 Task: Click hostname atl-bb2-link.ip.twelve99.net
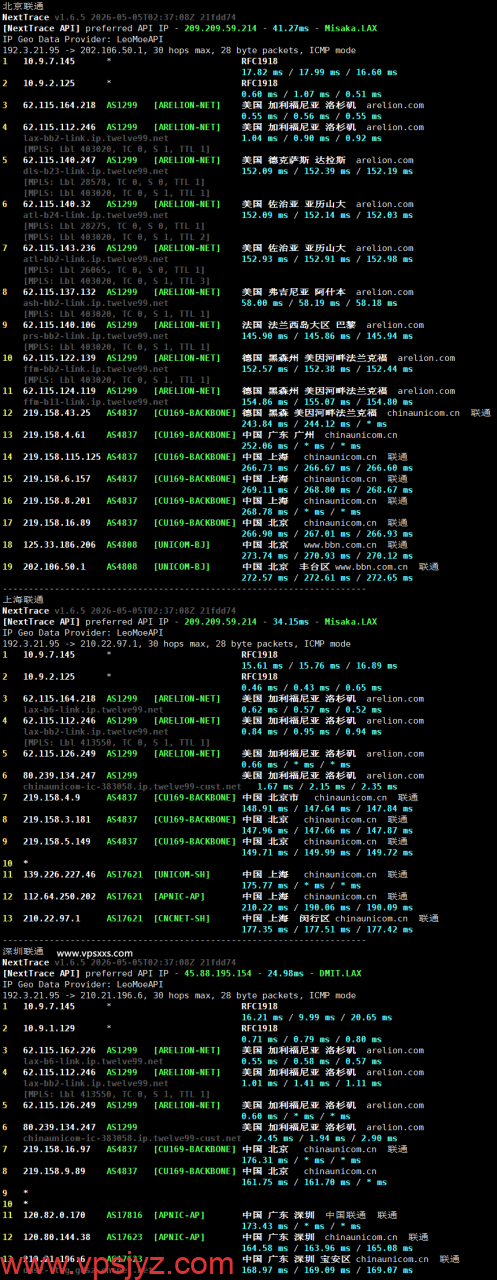(95, 259)
